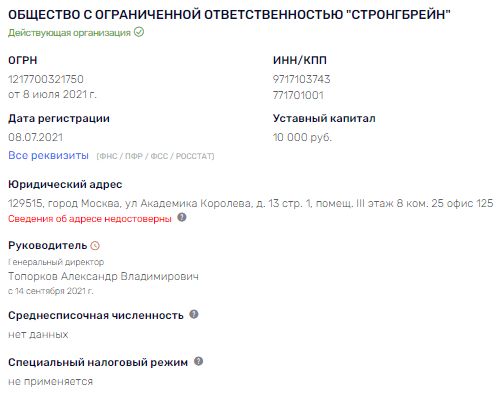Click the green active organization checkmark icon

[x=139, y=32]
